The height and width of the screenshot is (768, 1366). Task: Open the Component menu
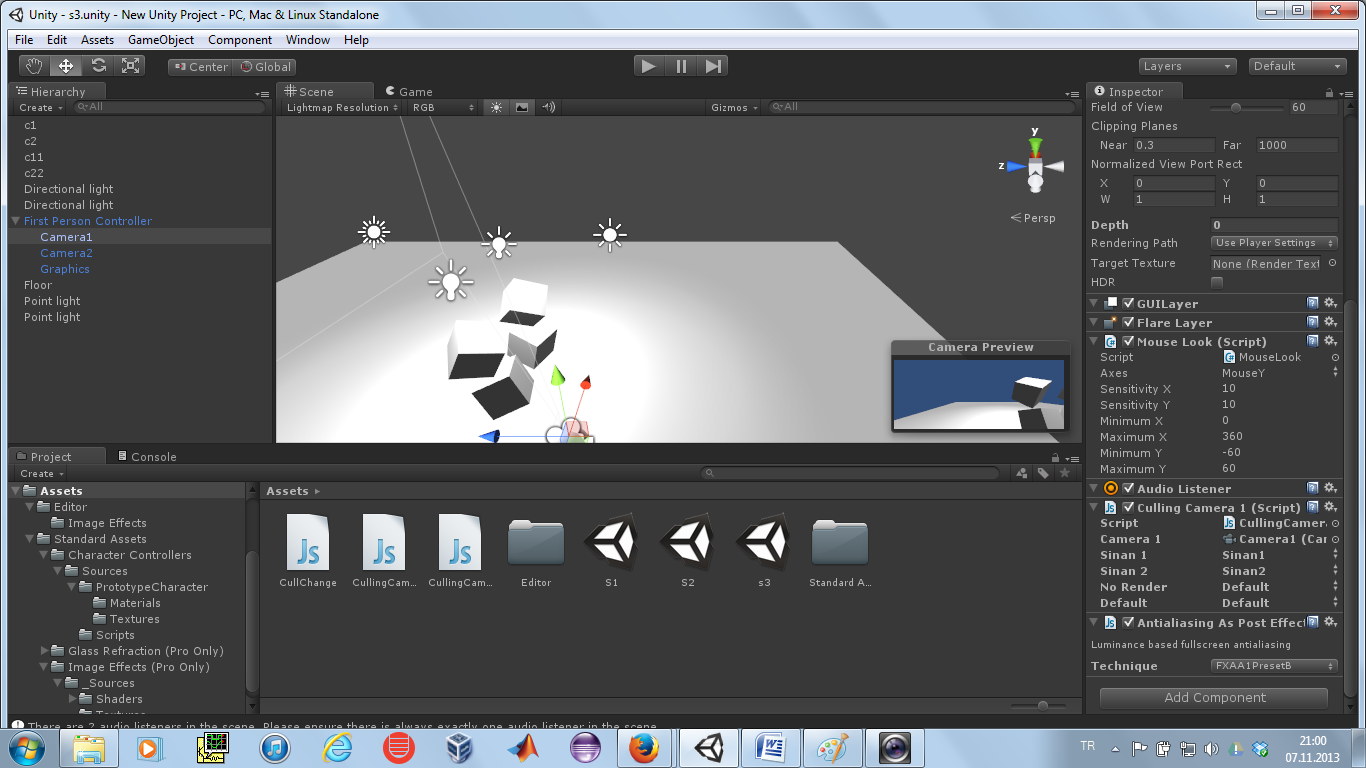240,40
